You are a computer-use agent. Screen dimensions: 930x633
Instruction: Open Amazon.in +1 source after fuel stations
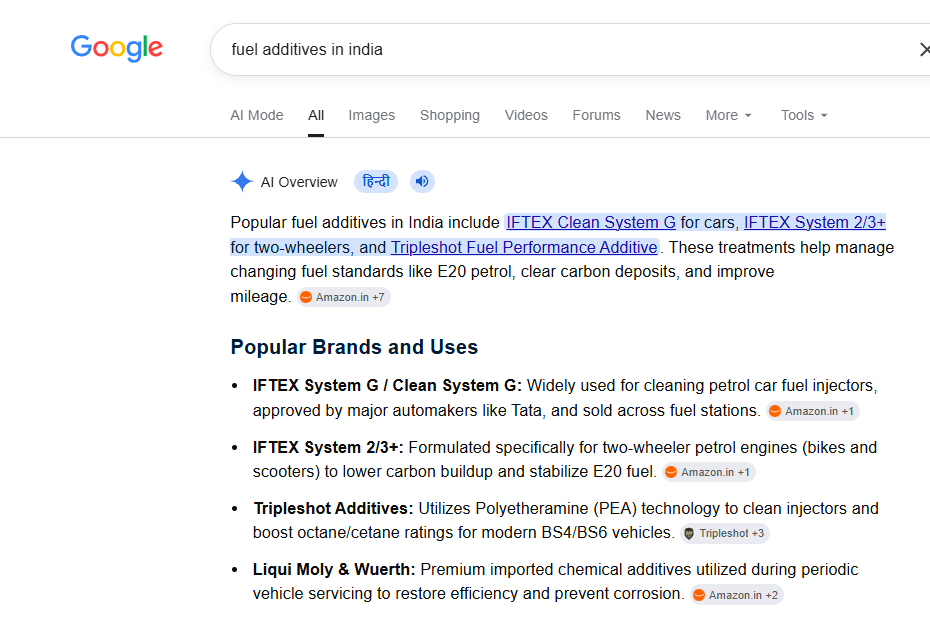click(813, 411)
